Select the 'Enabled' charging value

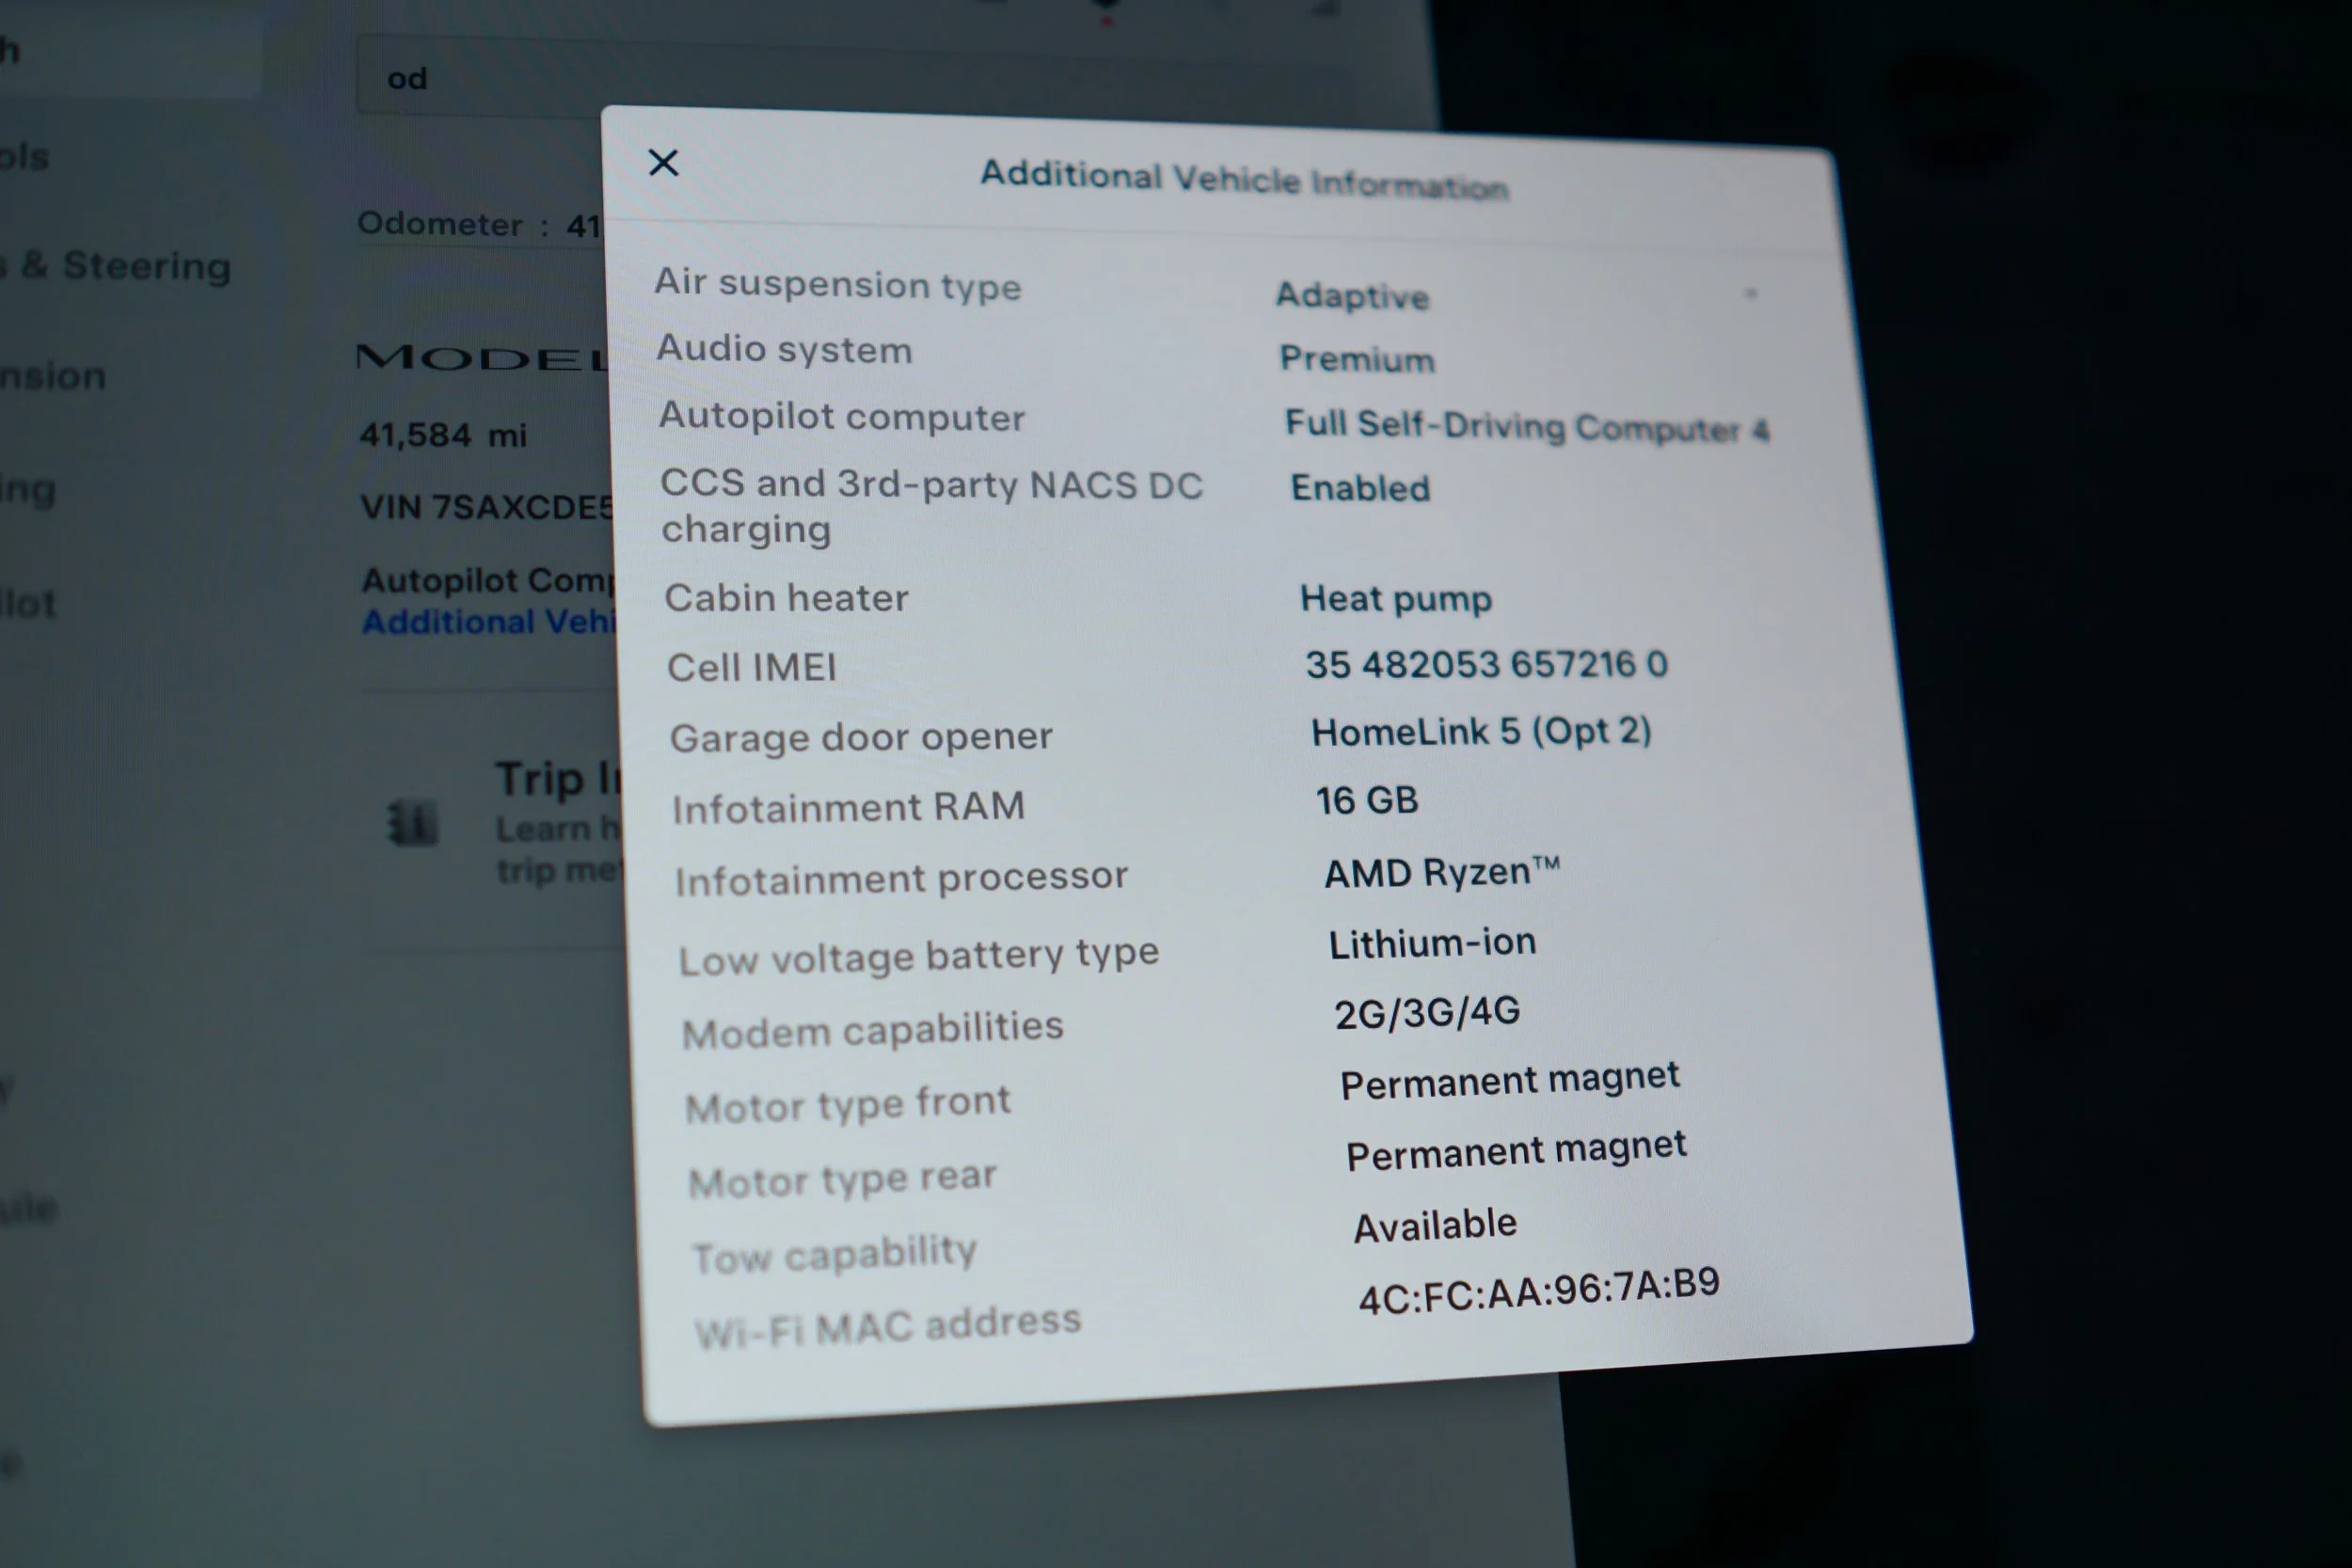[x=1360, y=488]
